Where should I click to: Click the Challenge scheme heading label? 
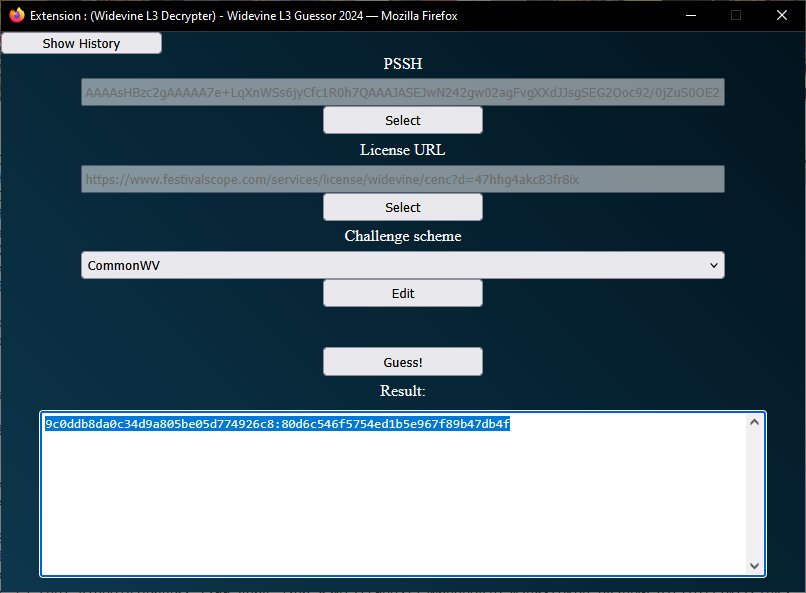(x=402, y=236)
